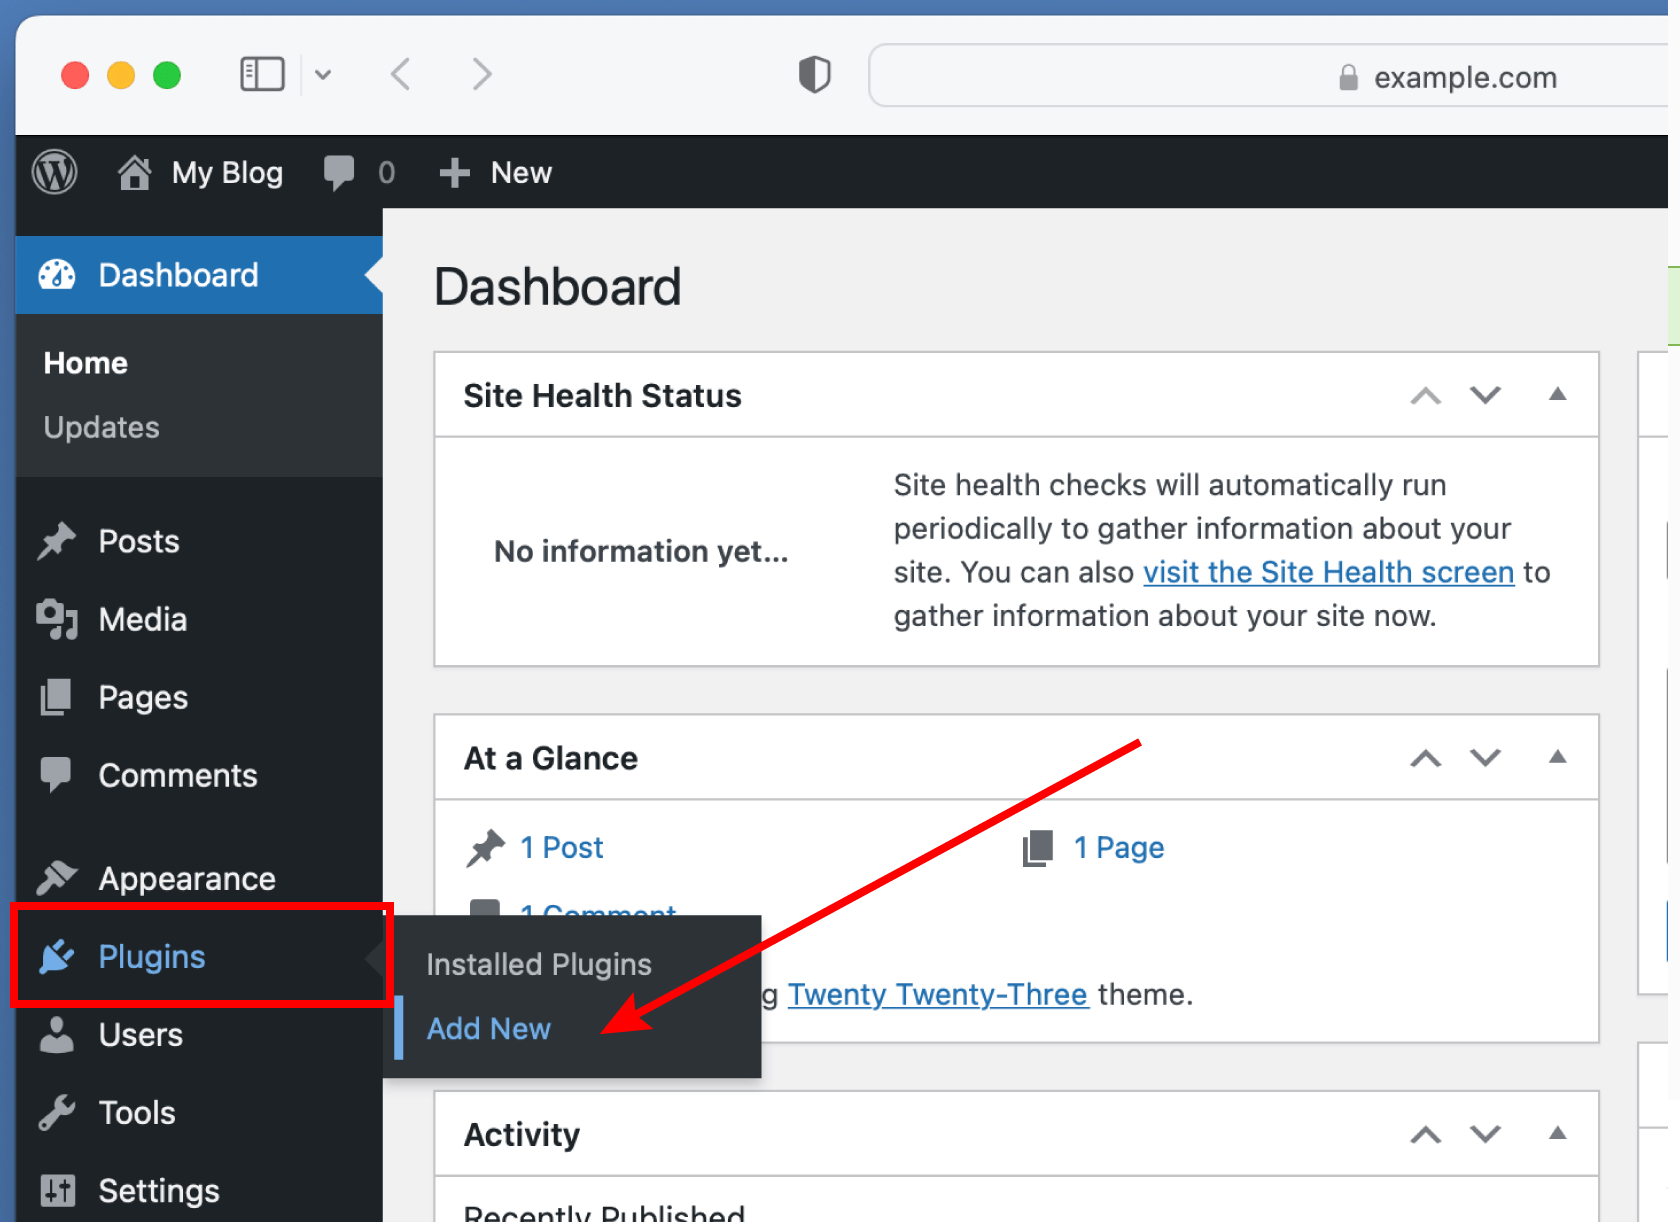Screen dimensions: 1680x1222
Task: Move Activity panel down
Action: (x=1486, y=1134)
